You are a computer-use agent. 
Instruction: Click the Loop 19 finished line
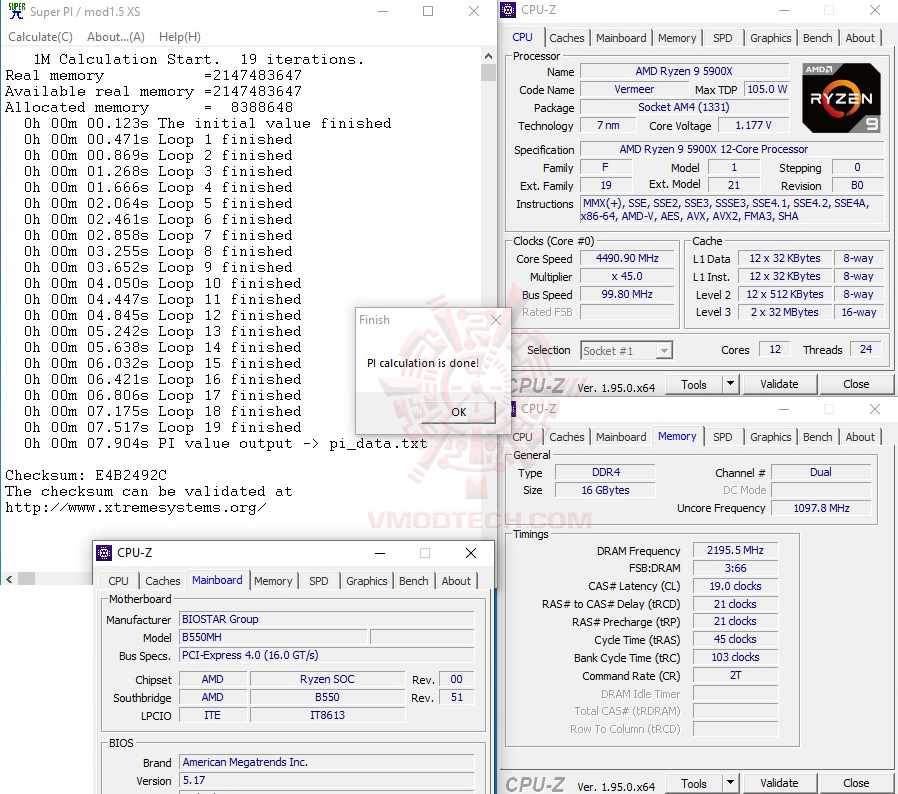(x=163, y=427)
